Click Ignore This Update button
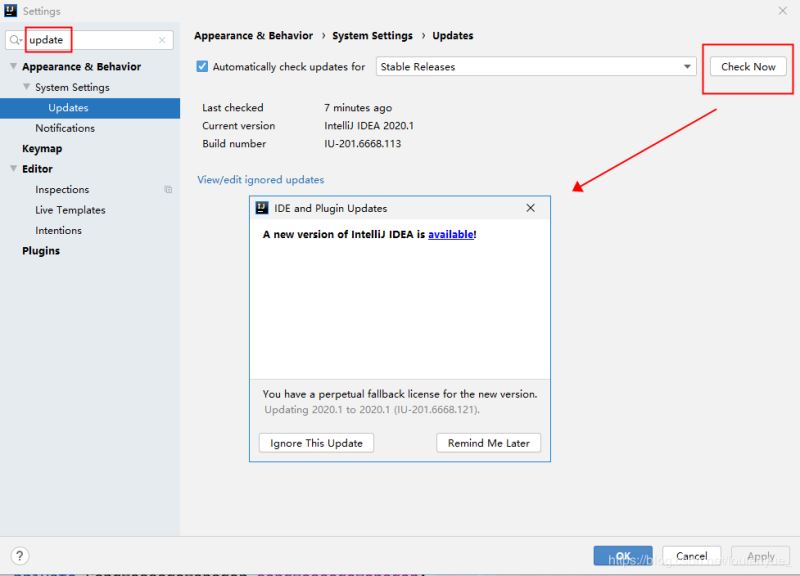This screenshot has width=800, height=576. [316, 443]
